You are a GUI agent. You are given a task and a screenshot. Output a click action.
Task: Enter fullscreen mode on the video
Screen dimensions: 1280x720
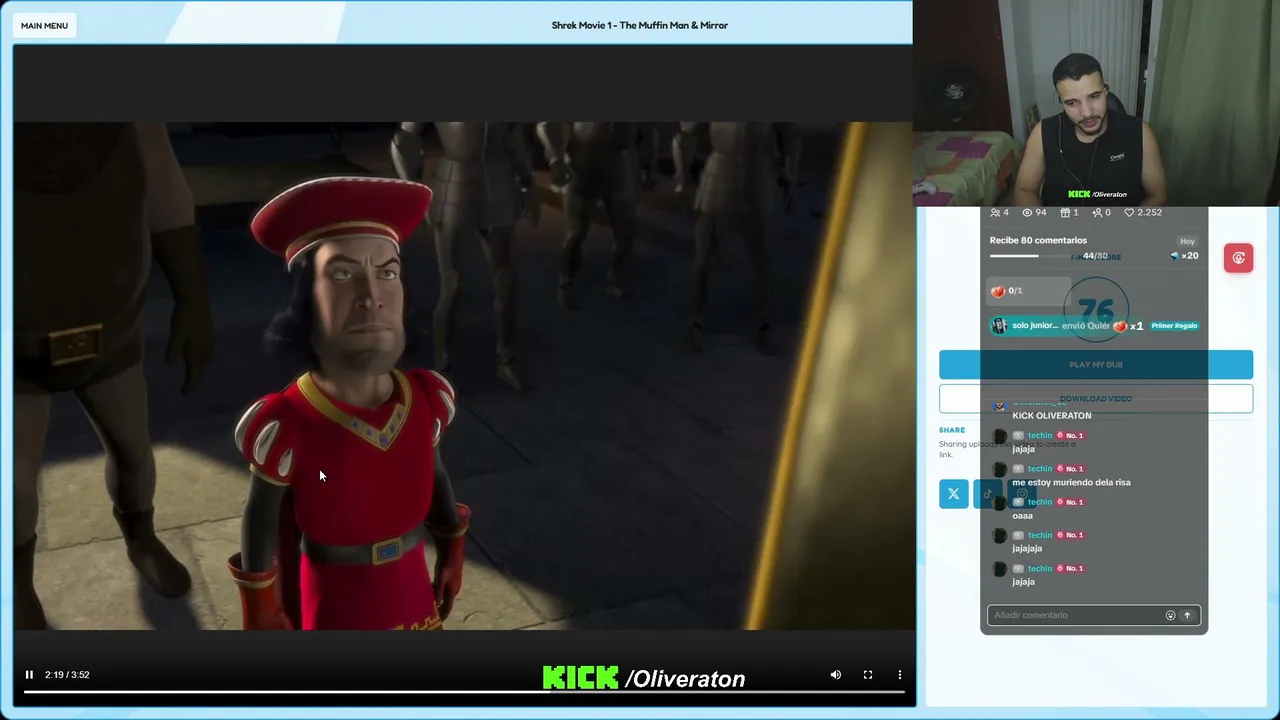pyautogui.click(x=868, y=675)
